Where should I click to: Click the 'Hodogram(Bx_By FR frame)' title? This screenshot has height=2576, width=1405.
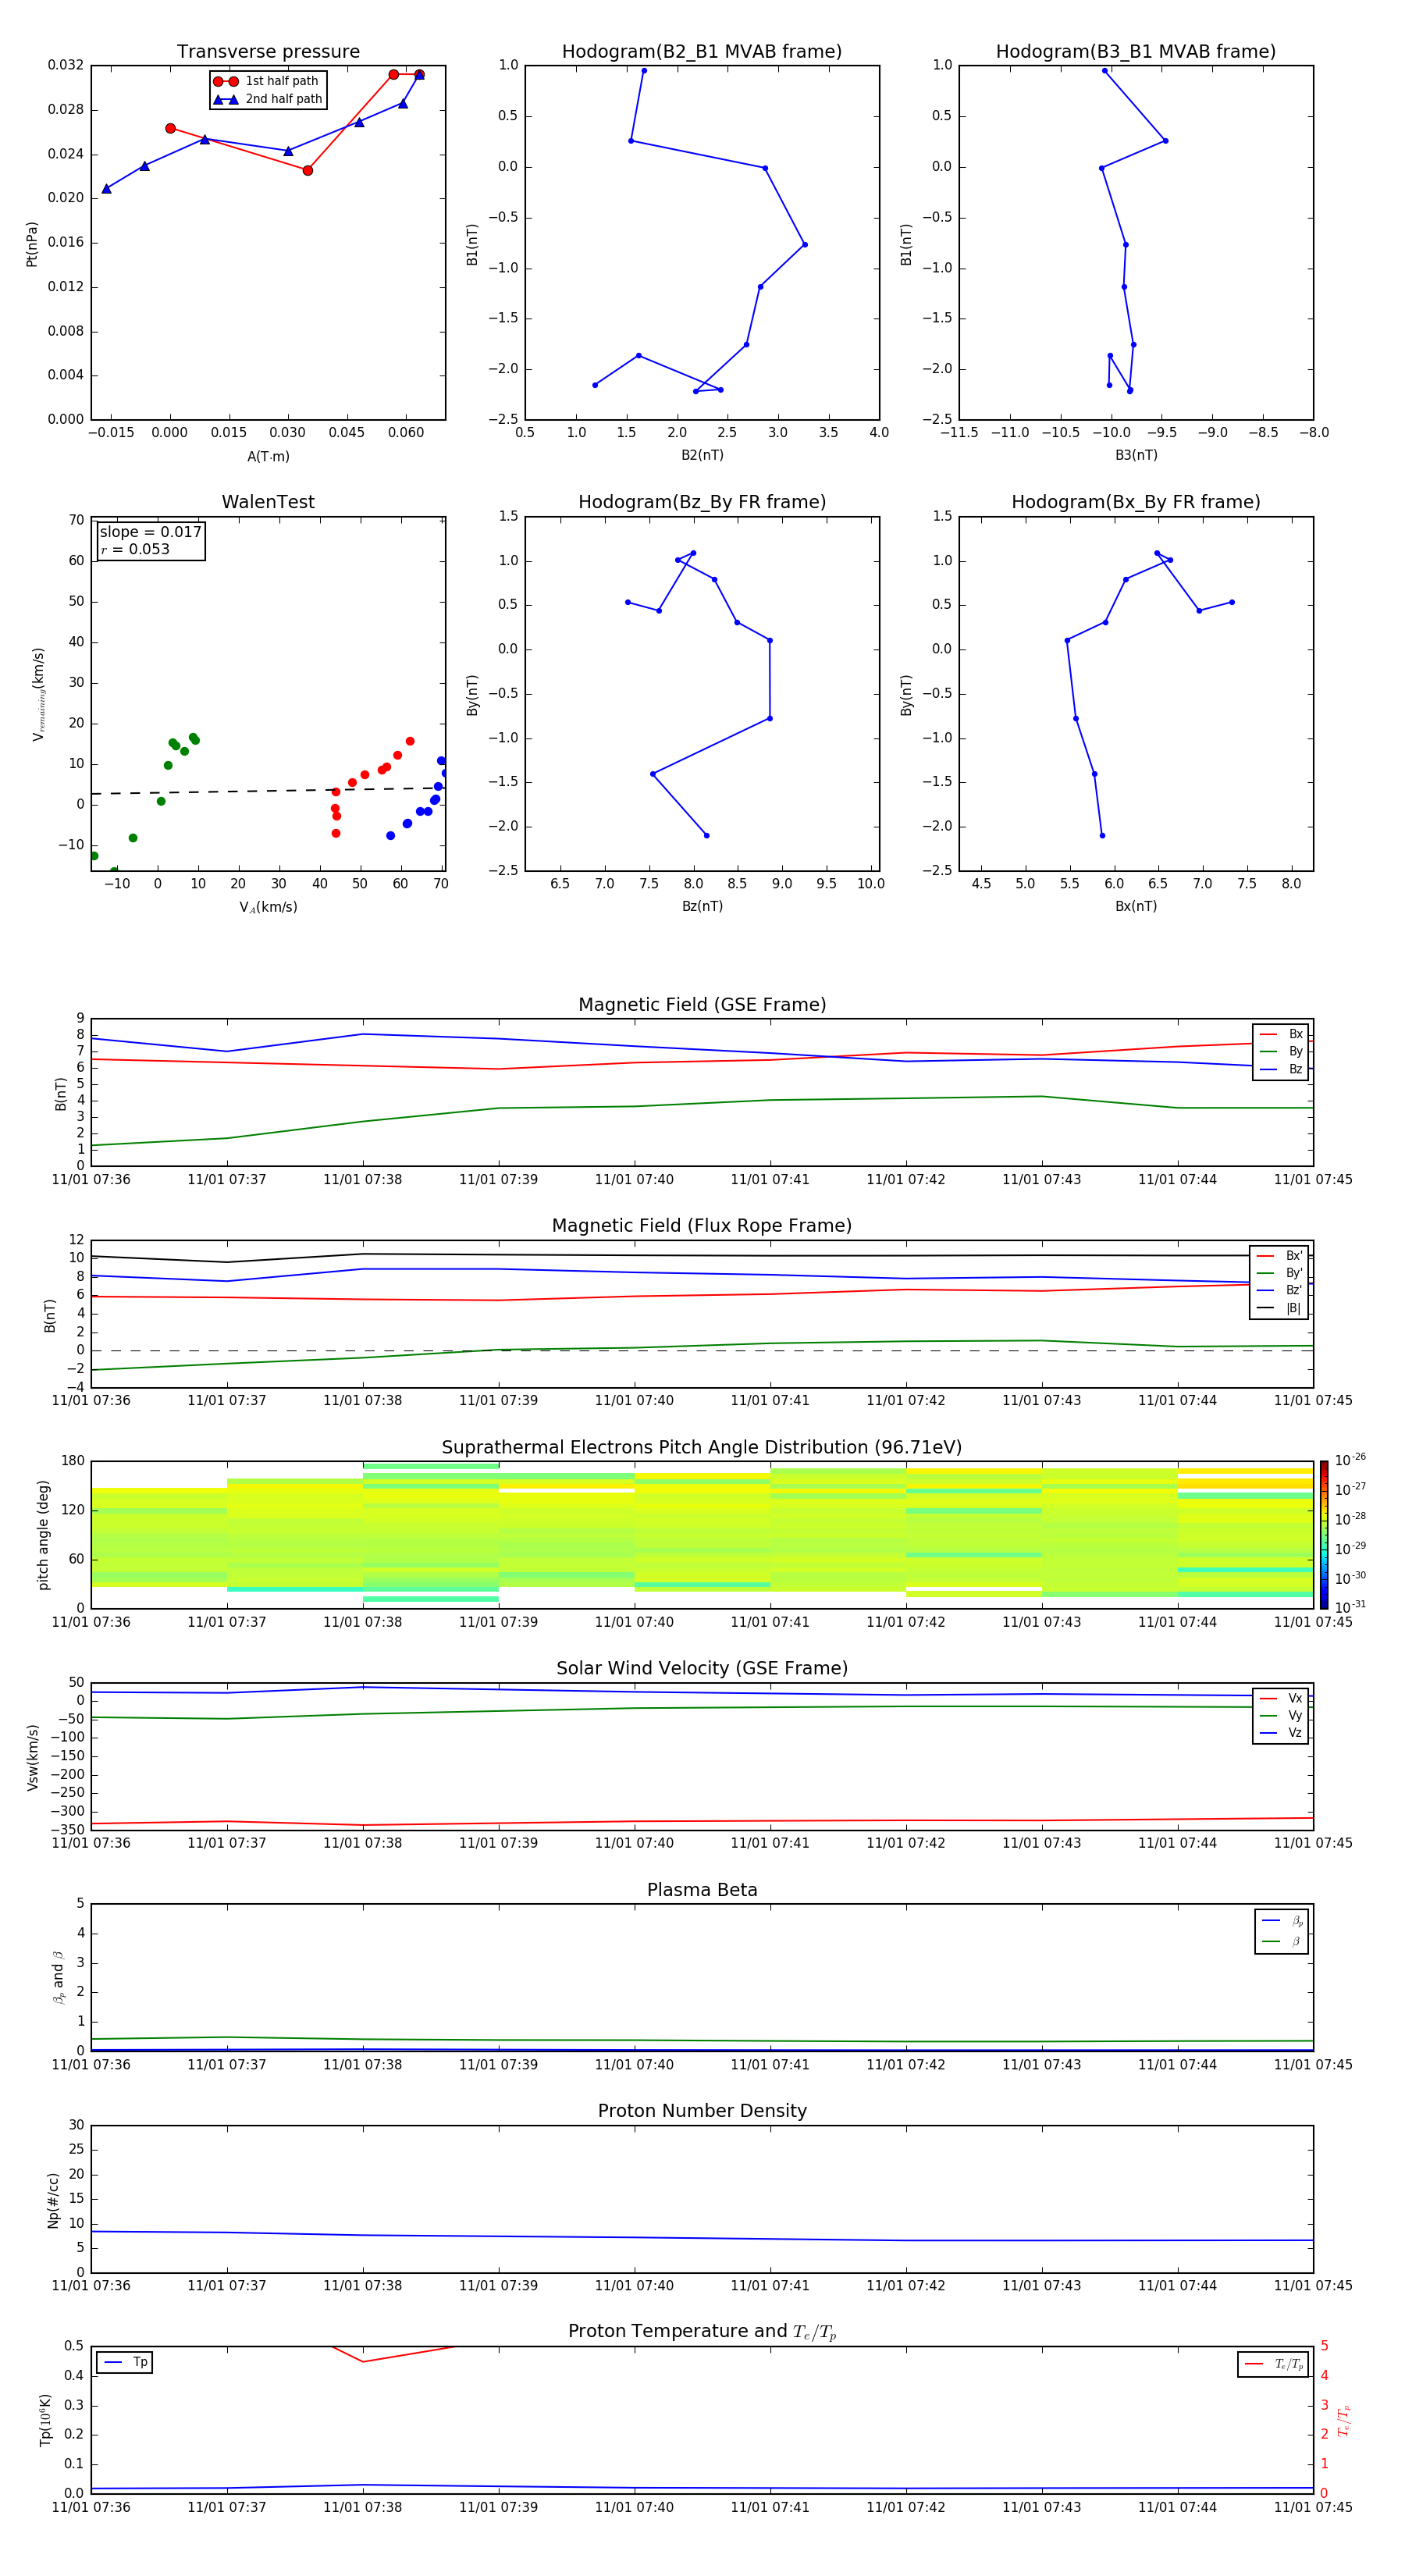(1136, 502)
